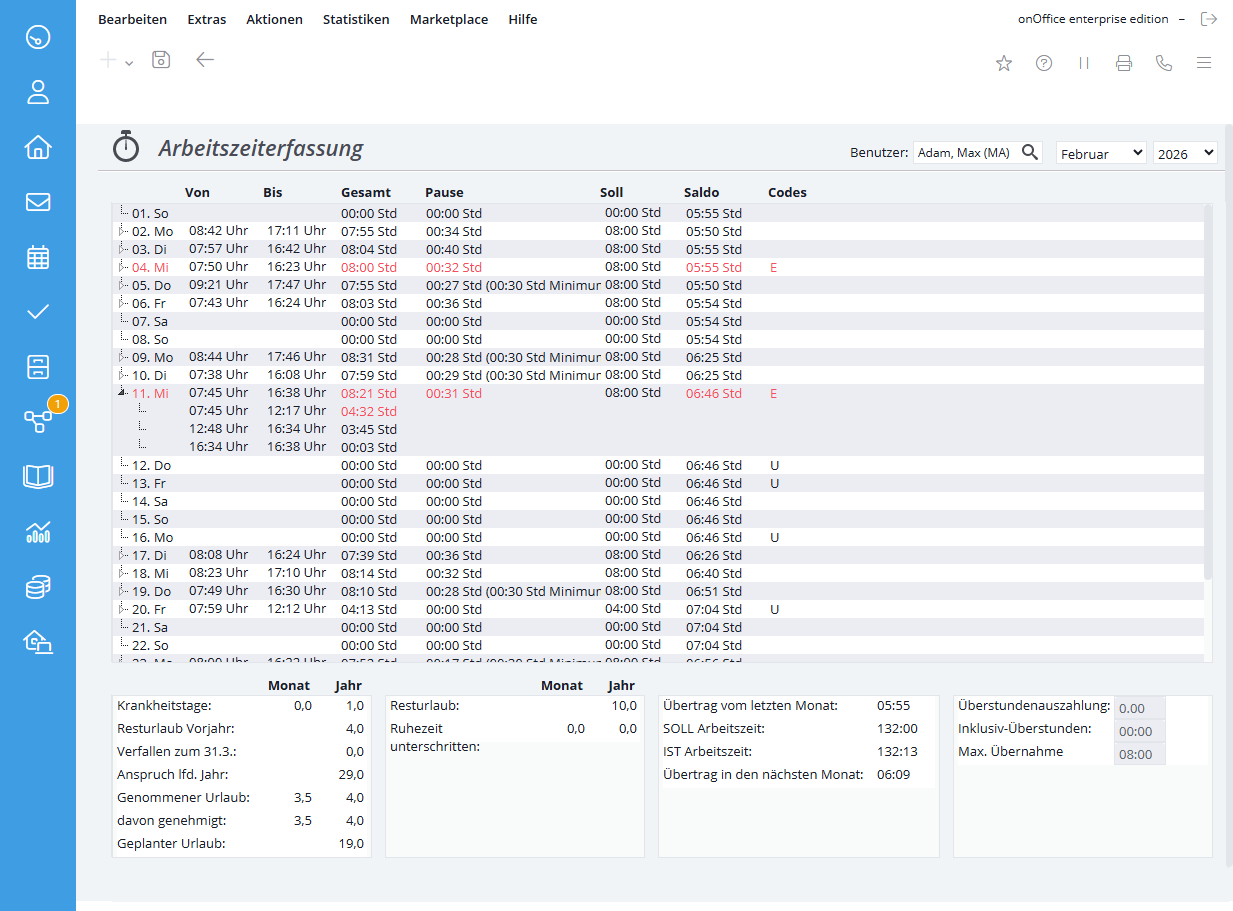
Task: Click the Max. Übernahme input field
Action: point(1139,755)
